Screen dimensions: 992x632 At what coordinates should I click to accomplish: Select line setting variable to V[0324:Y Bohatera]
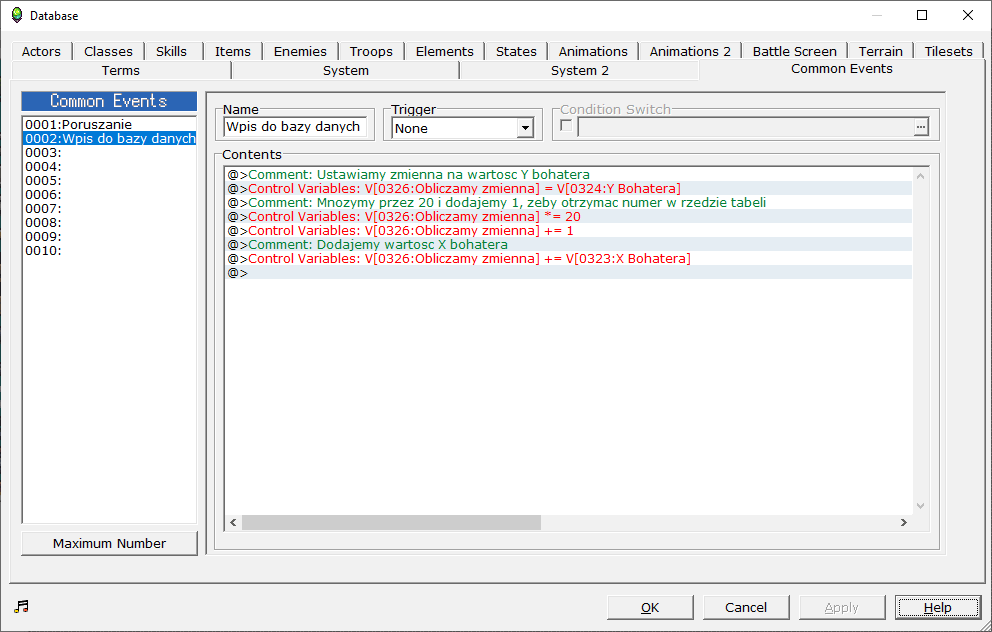(x=569, y=189)
